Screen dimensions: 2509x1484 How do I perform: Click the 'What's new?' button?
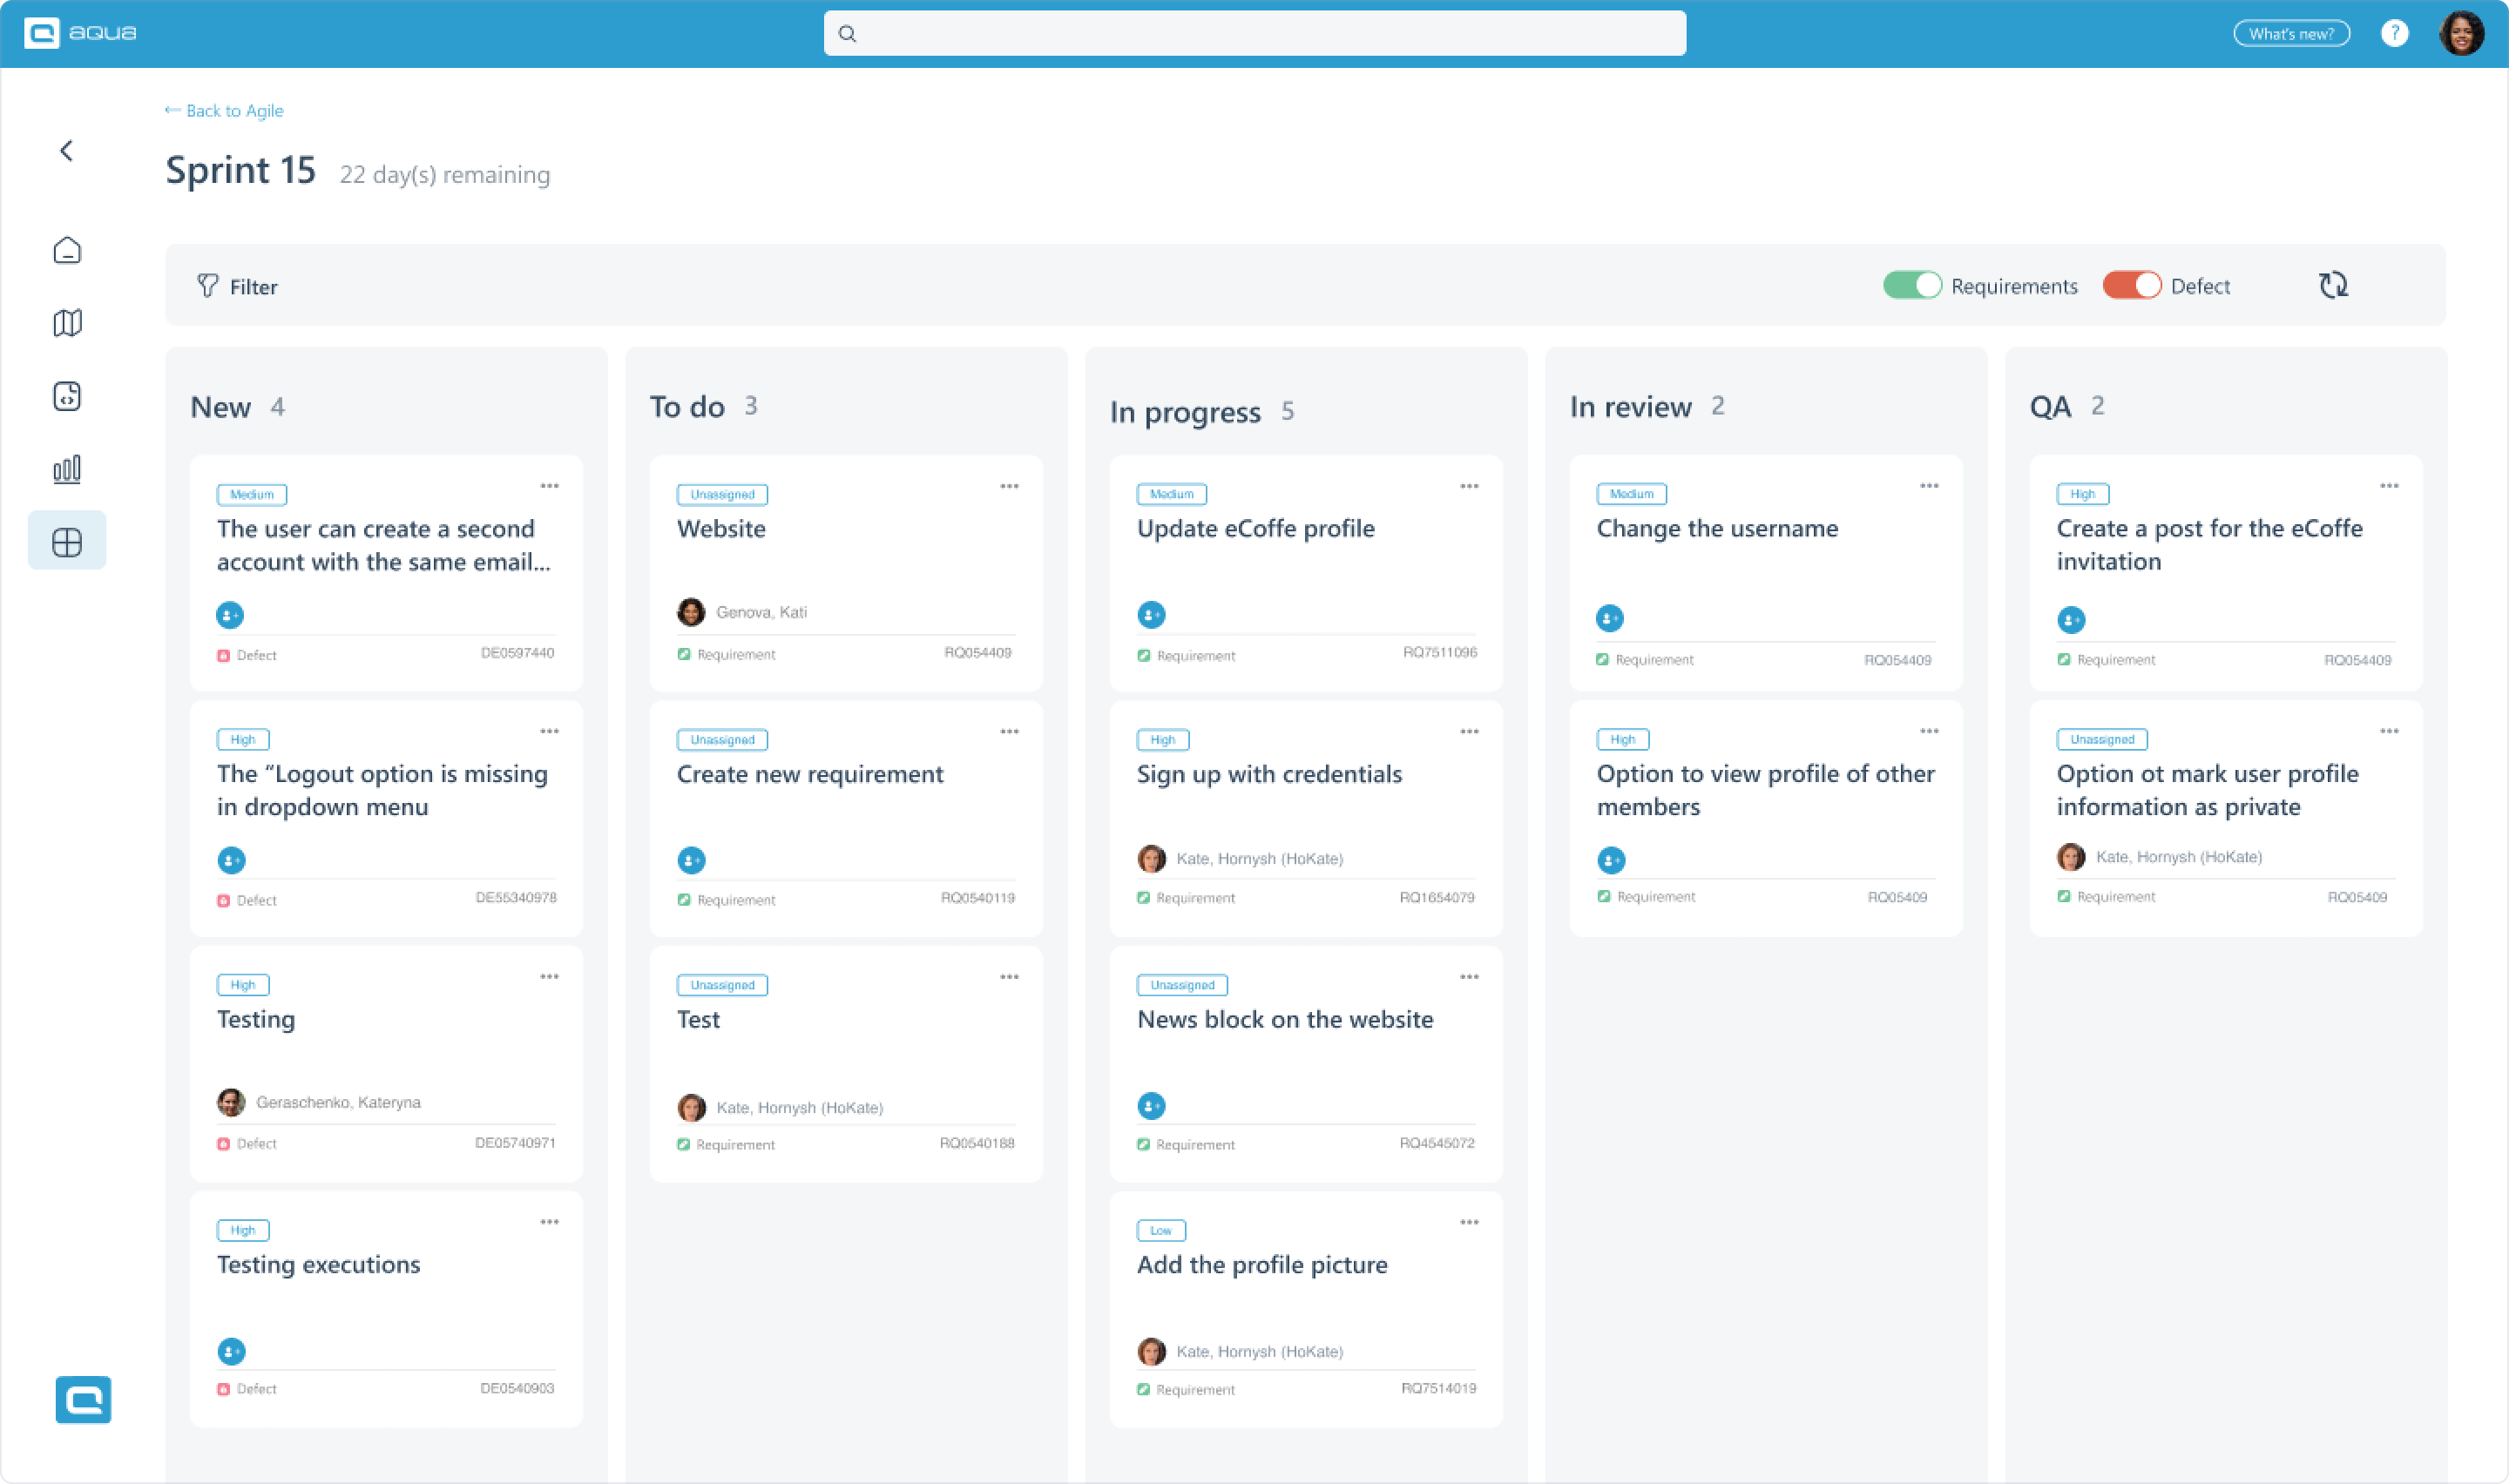[x=2291, y=33]
